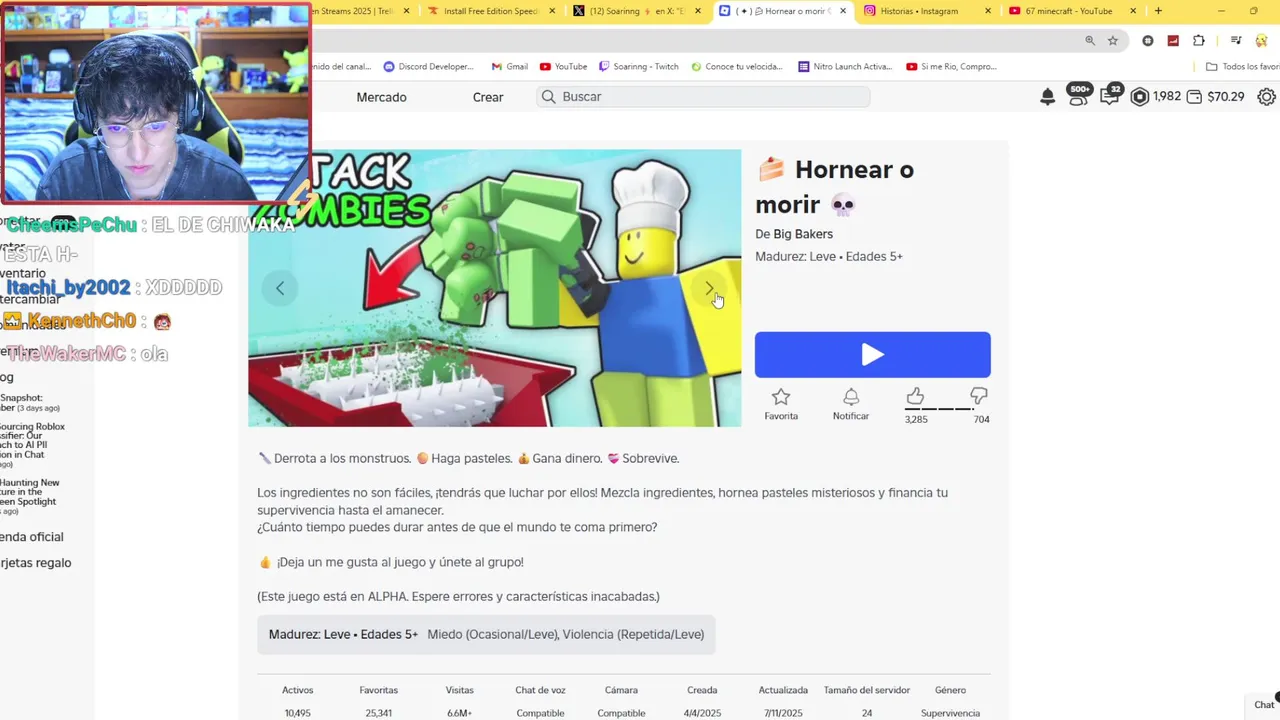Click the dark round extension icon
The height and width of the screenshot is (720, 1280).
(x=1148, y=41)
